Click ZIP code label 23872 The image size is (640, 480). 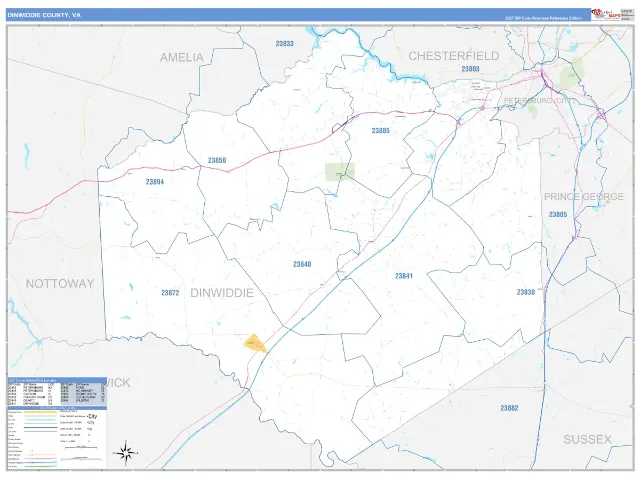tap(170, 293)
